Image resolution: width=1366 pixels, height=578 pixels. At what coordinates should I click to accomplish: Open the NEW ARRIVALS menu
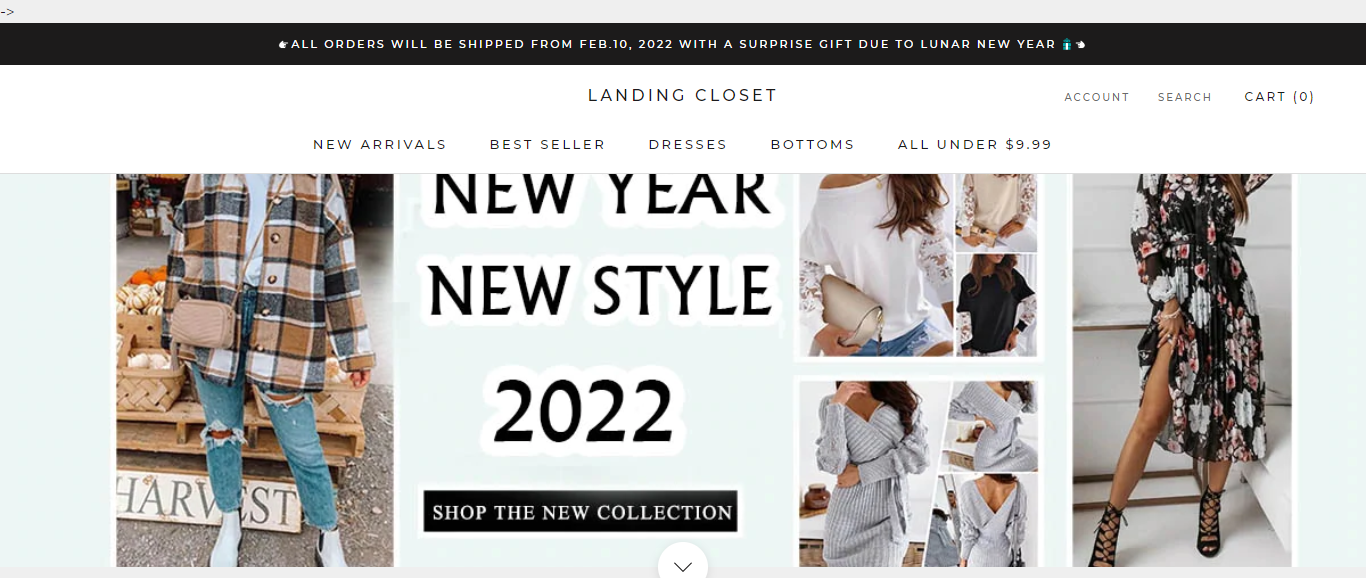[380, 144]
